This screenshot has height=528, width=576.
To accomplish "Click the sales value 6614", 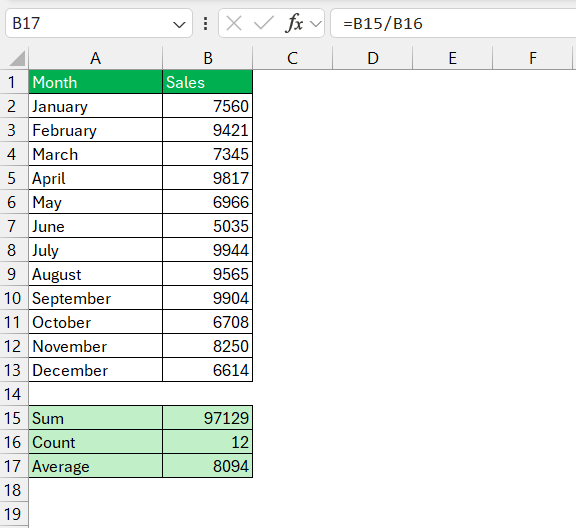I will click(x=208, y=370).
